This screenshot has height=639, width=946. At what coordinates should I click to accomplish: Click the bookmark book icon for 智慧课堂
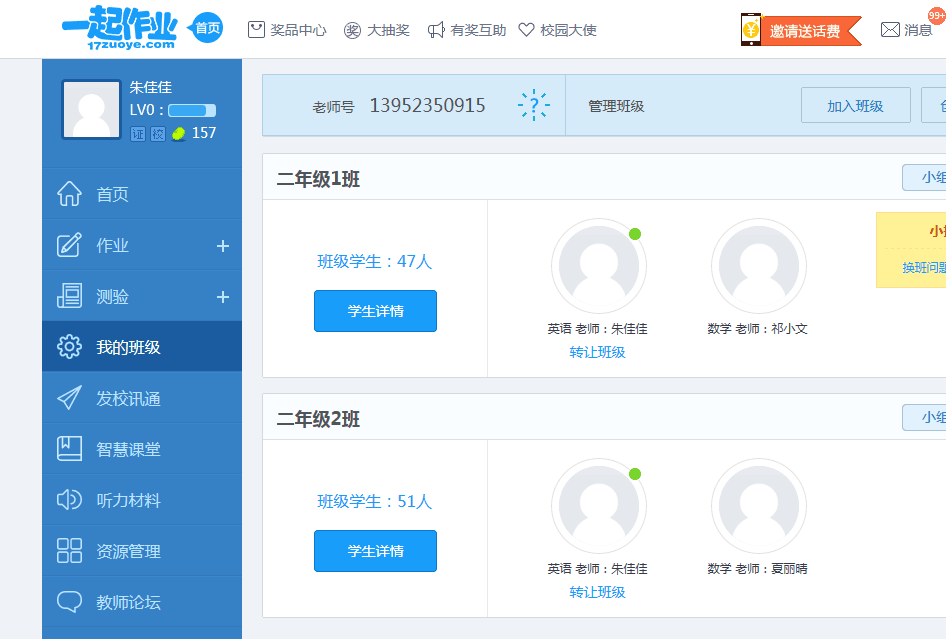(69, 448)
